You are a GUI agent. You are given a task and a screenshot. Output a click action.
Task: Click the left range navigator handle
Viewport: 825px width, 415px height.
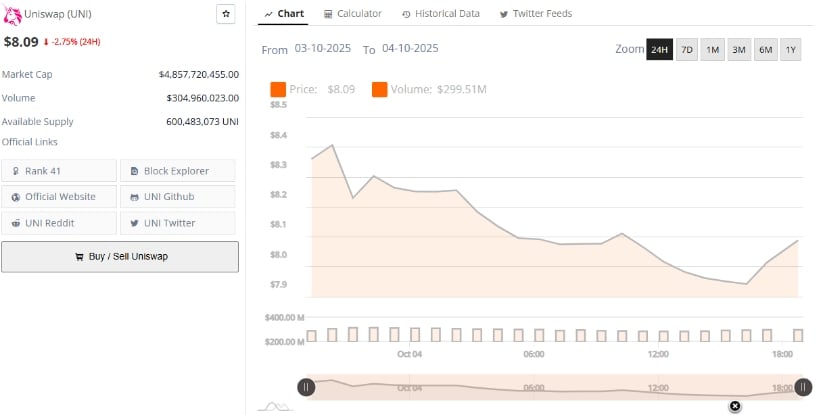point(306,388)
